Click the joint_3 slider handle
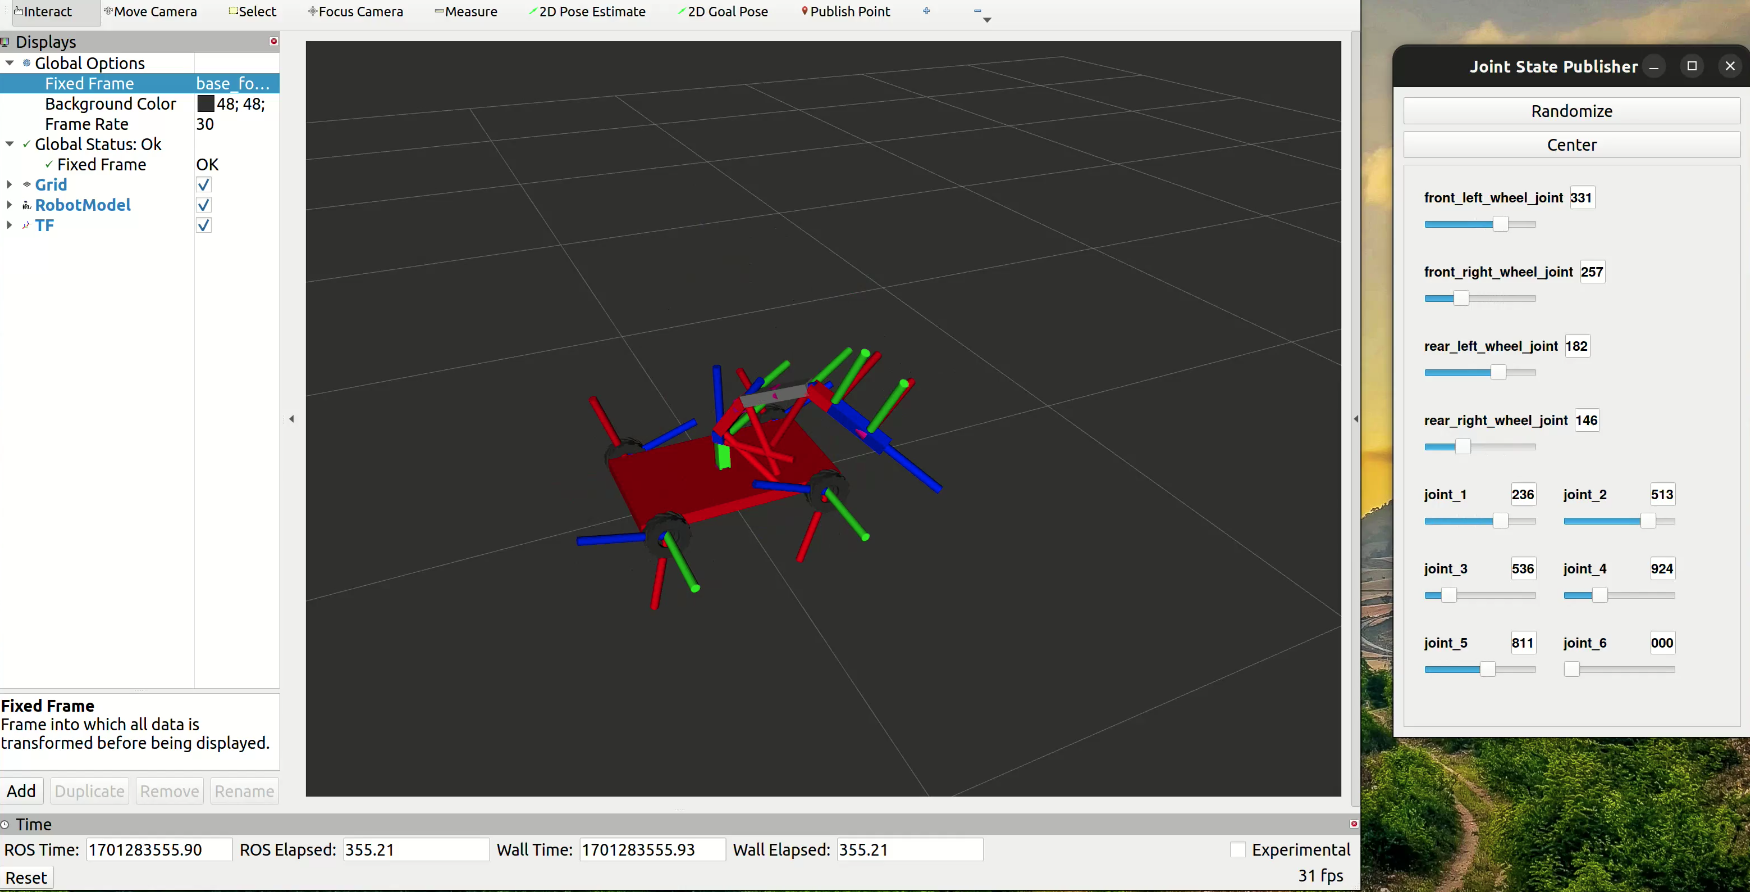The image size is (1750, 892). tap(1449, 596)
